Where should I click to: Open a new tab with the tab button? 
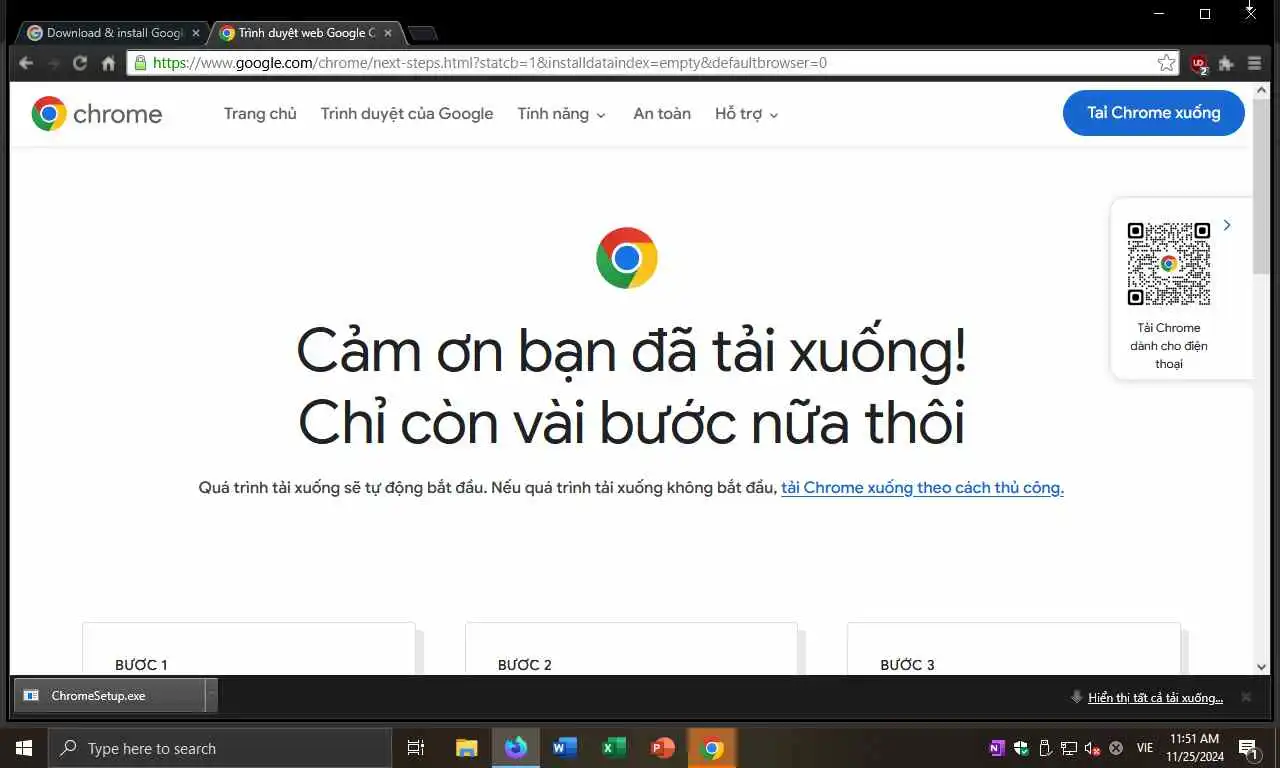coord(423,33)
